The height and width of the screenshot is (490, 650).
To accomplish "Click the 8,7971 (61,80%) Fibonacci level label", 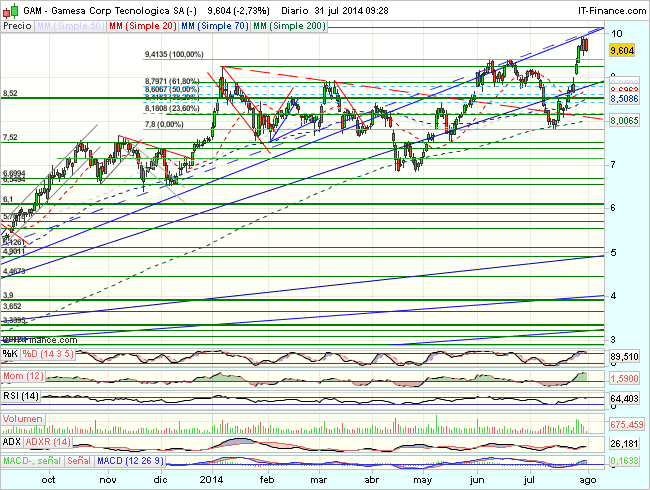I will pos(172,81).
